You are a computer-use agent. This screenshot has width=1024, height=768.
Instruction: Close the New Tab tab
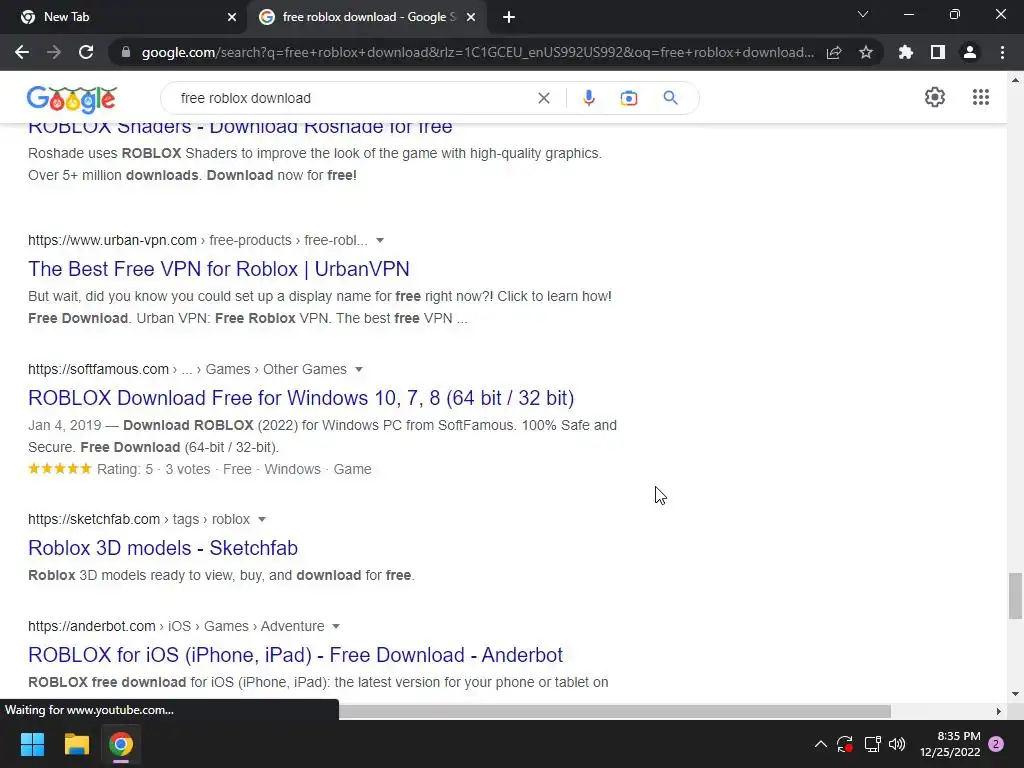point(232,17)
